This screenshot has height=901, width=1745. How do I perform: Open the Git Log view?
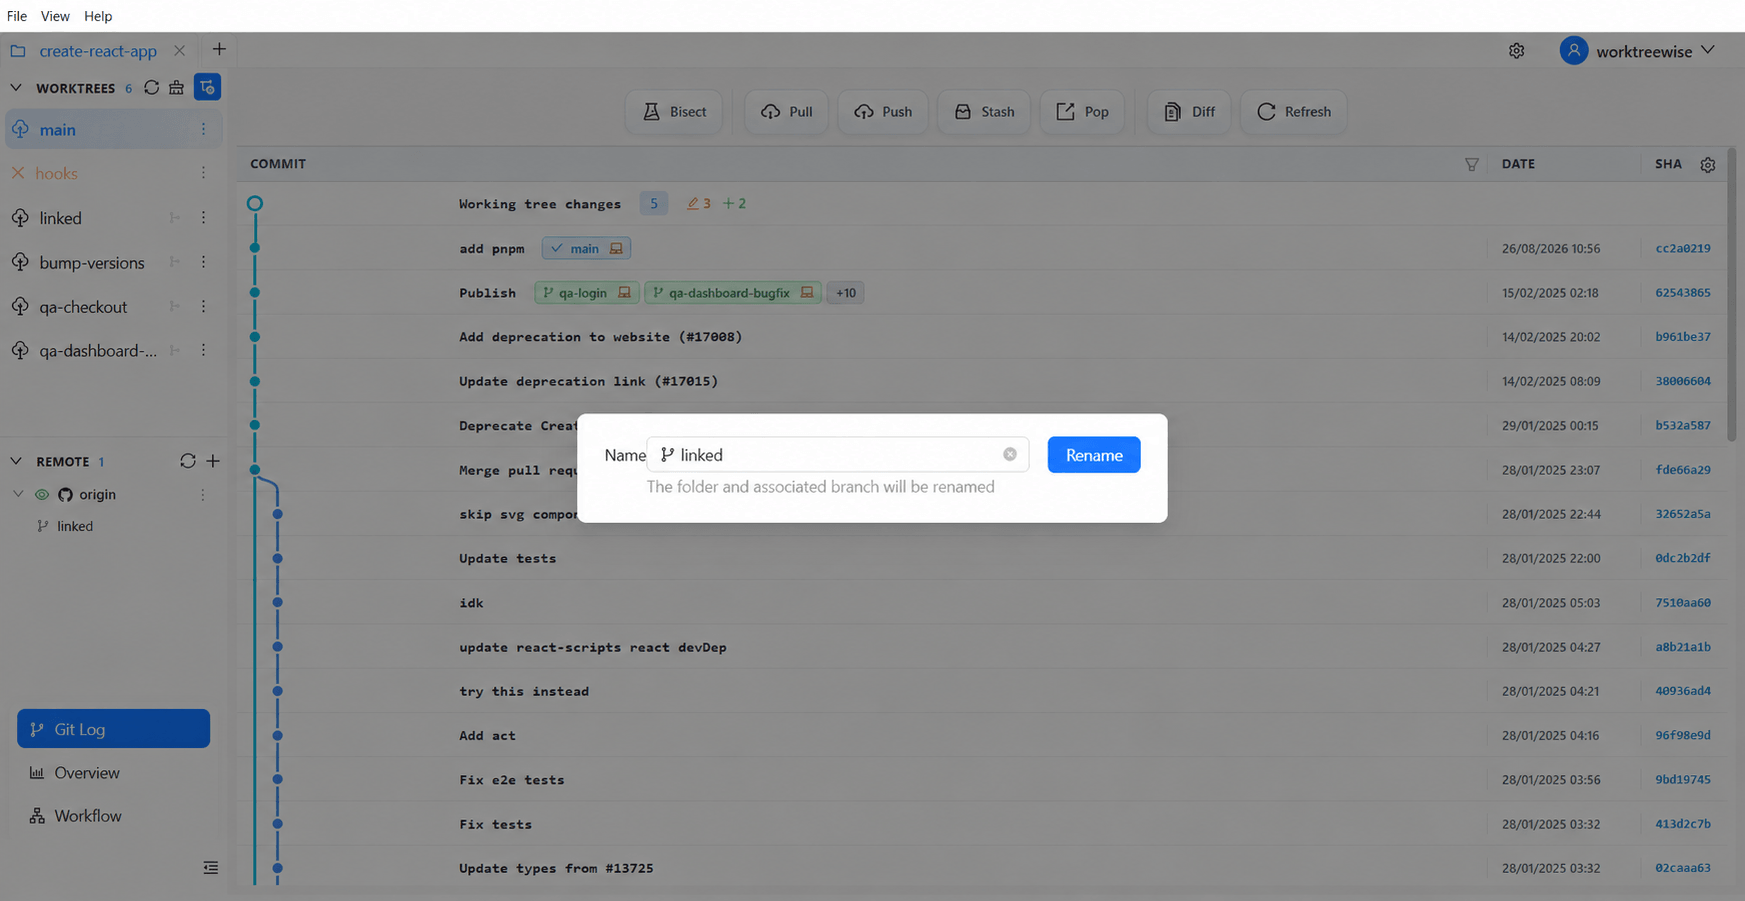coord(113,729)
